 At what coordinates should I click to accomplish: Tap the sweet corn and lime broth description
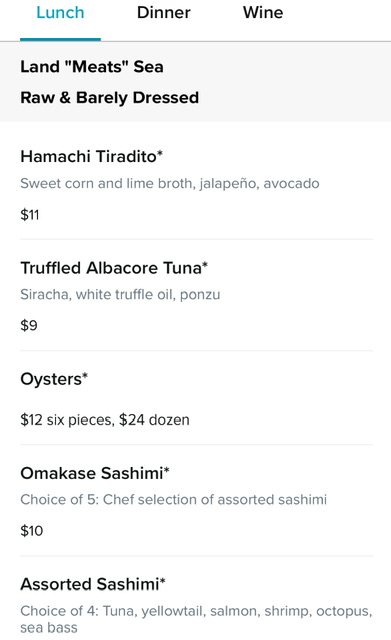(x=170, y=183)
